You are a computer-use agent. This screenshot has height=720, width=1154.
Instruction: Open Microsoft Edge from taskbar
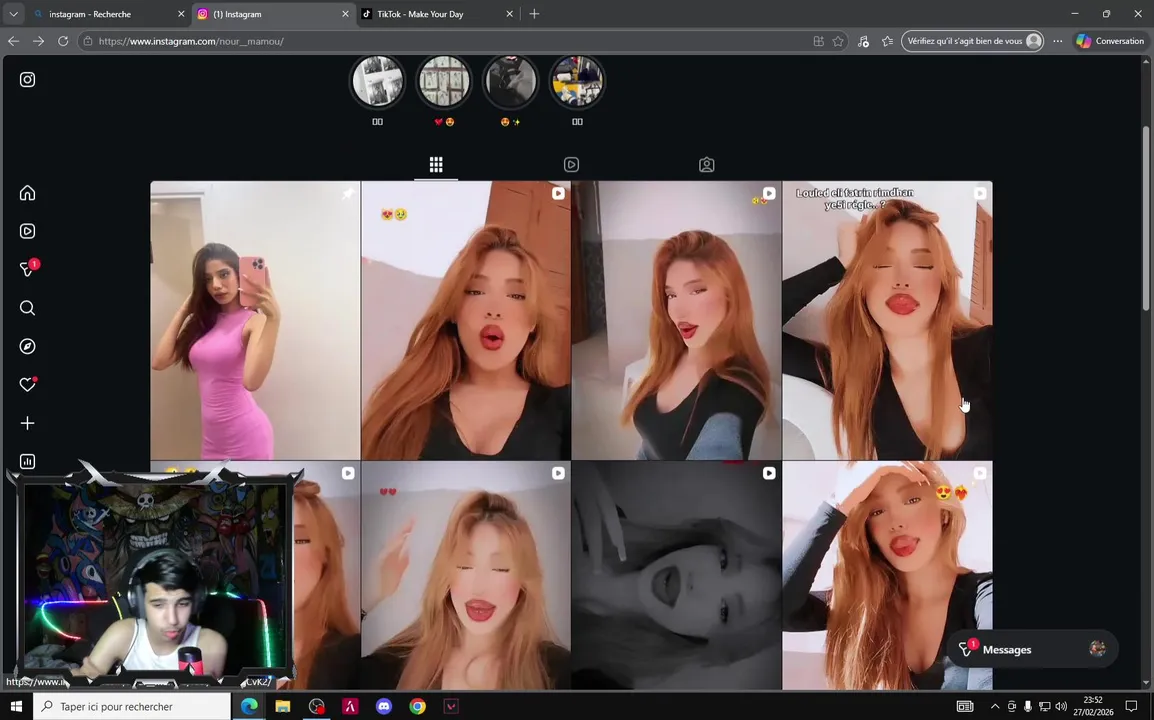(x=249, y=707)
